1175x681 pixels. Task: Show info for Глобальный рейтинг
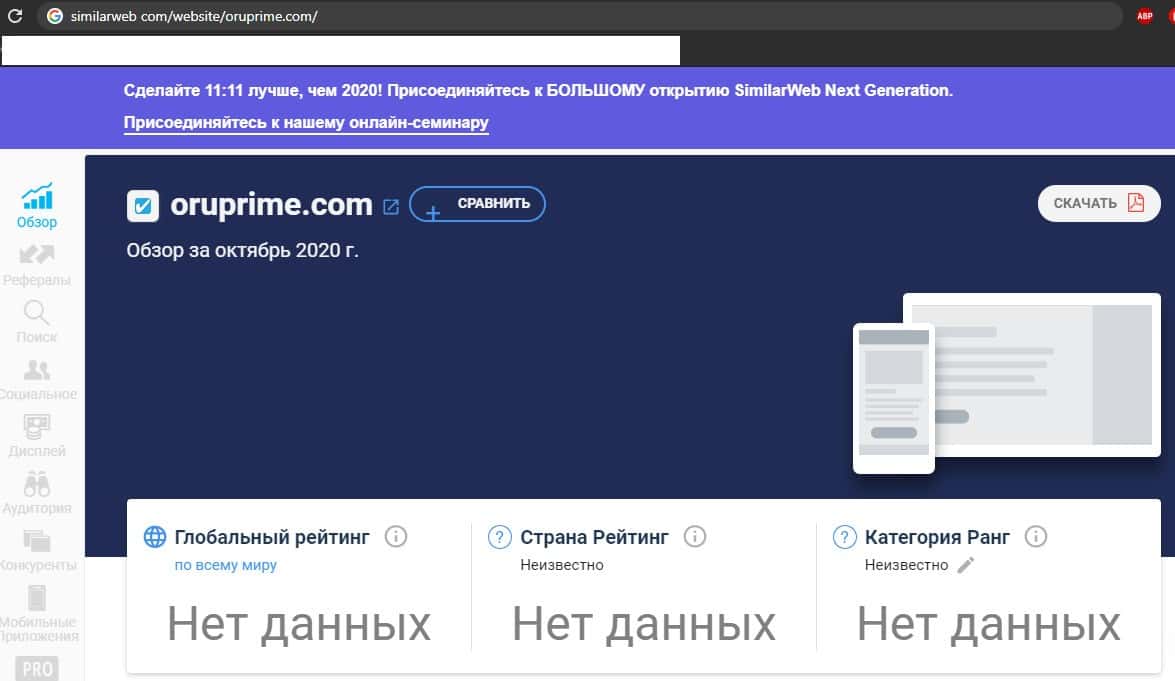point(396,536)
